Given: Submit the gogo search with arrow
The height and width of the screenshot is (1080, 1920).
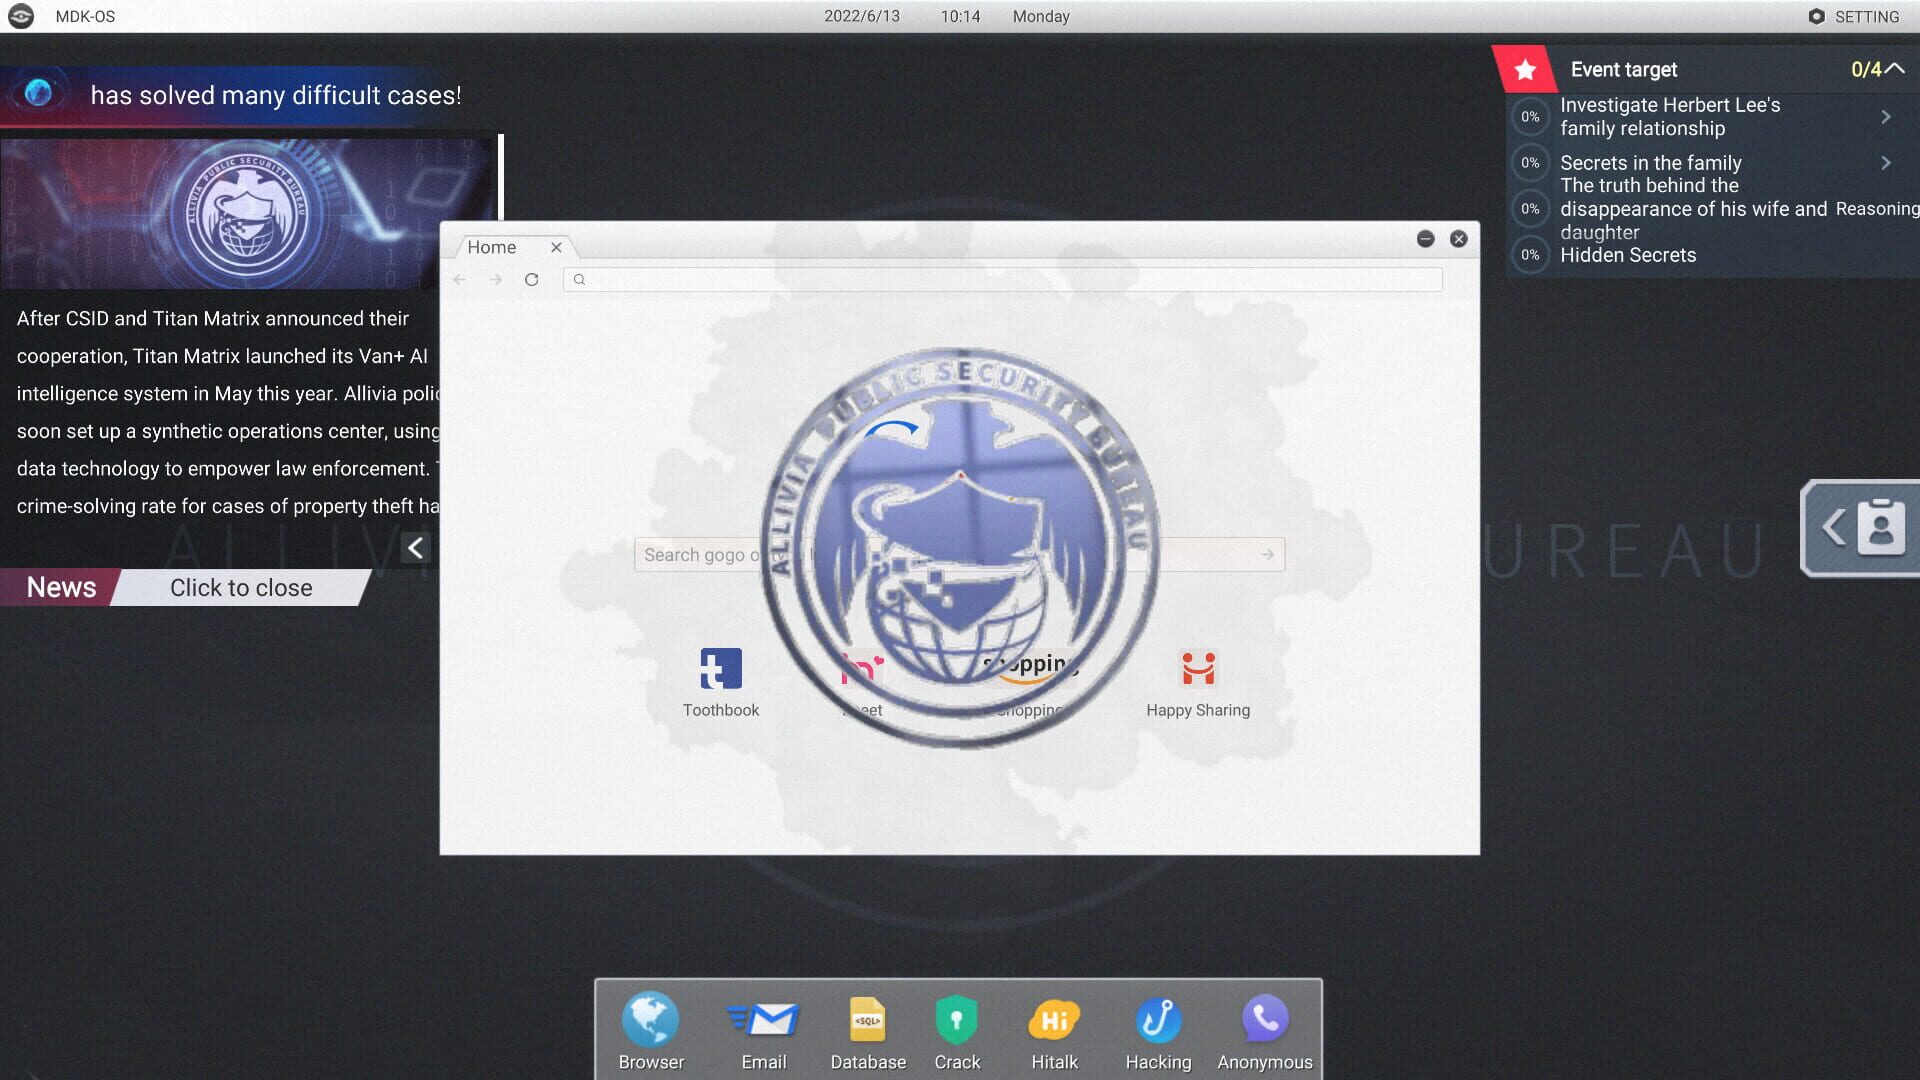Looking at the screenshot, I should [1268, 554].
